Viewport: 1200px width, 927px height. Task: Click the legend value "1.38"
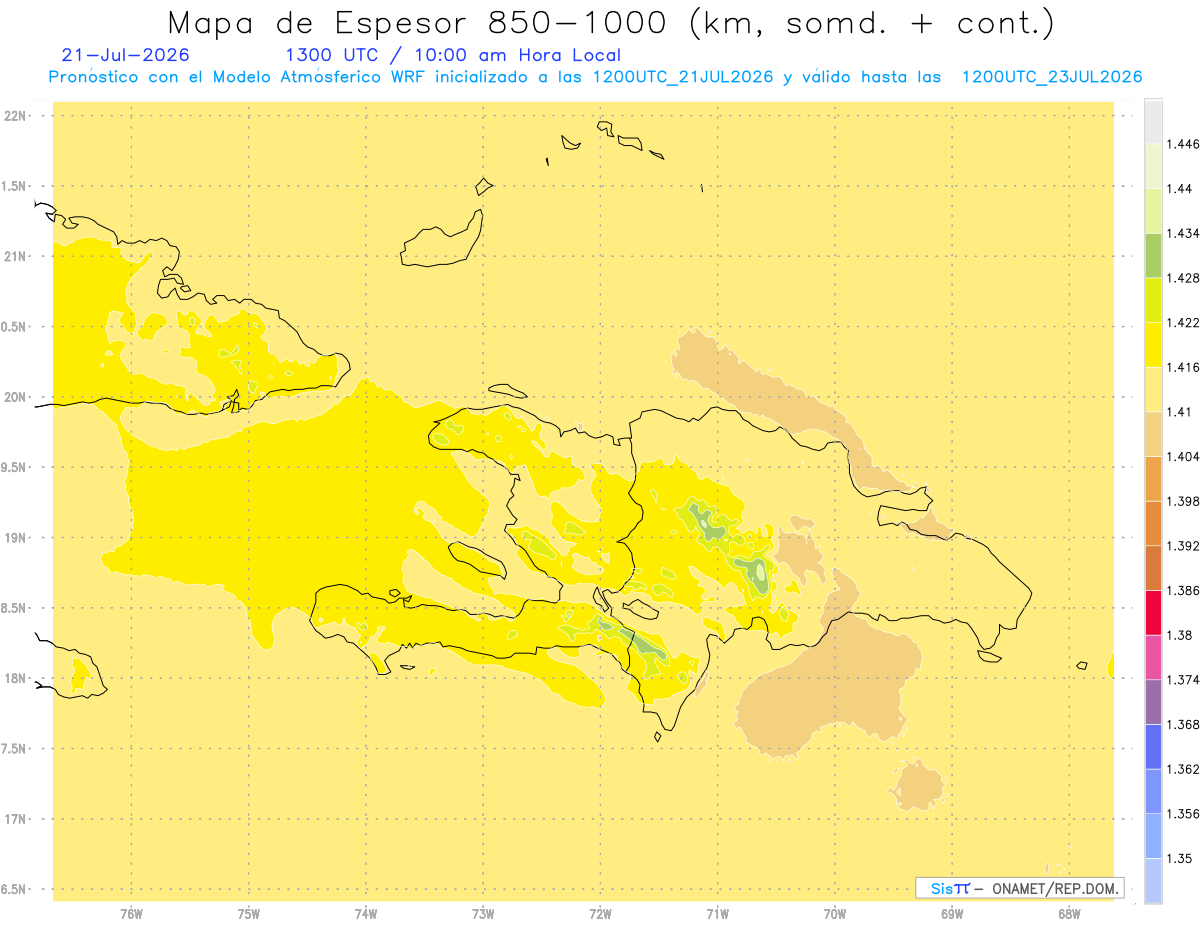[1179, 635]
